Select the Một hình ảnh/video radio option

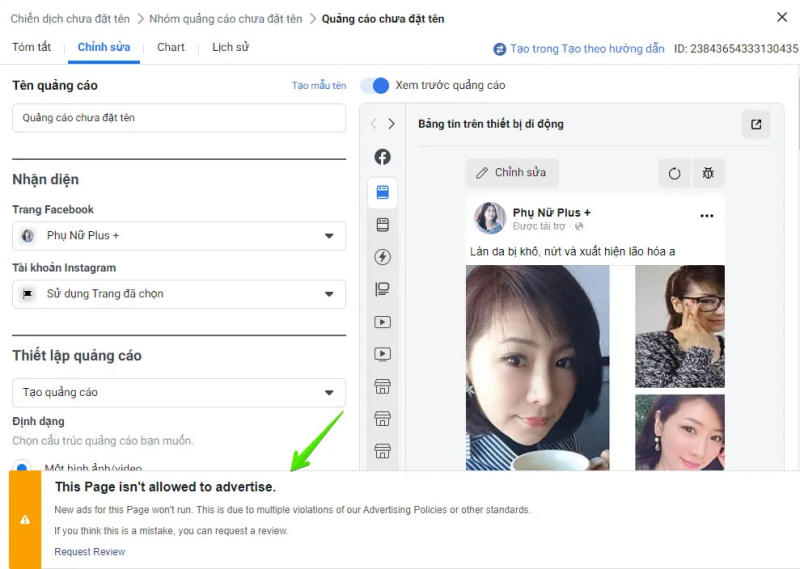(22, 466)
